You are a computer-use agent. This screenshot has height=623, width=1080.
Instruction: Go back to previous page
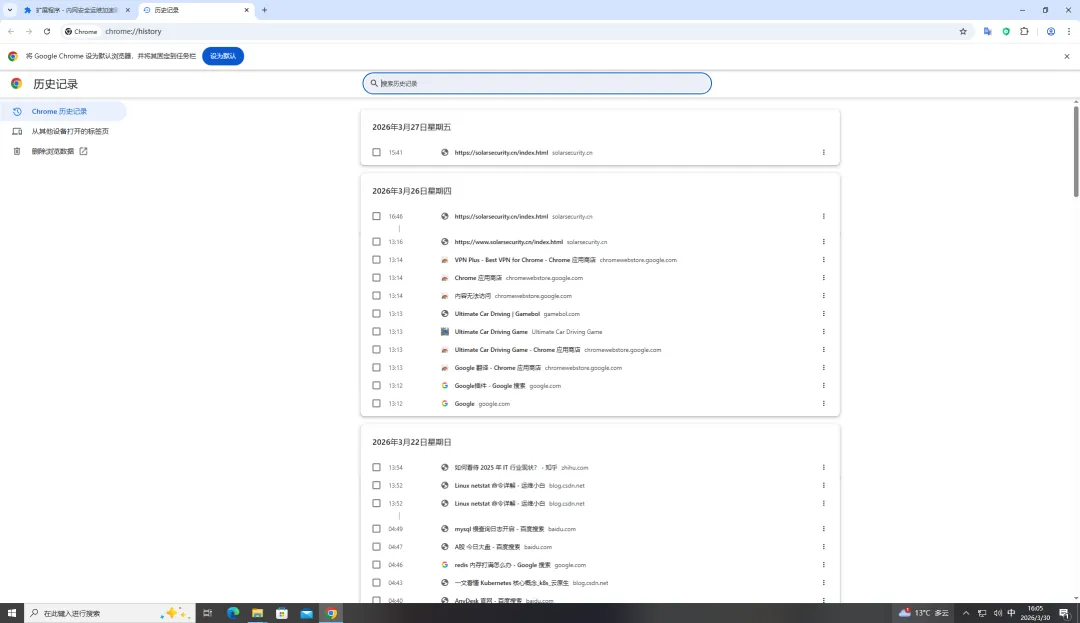point(11,31)
